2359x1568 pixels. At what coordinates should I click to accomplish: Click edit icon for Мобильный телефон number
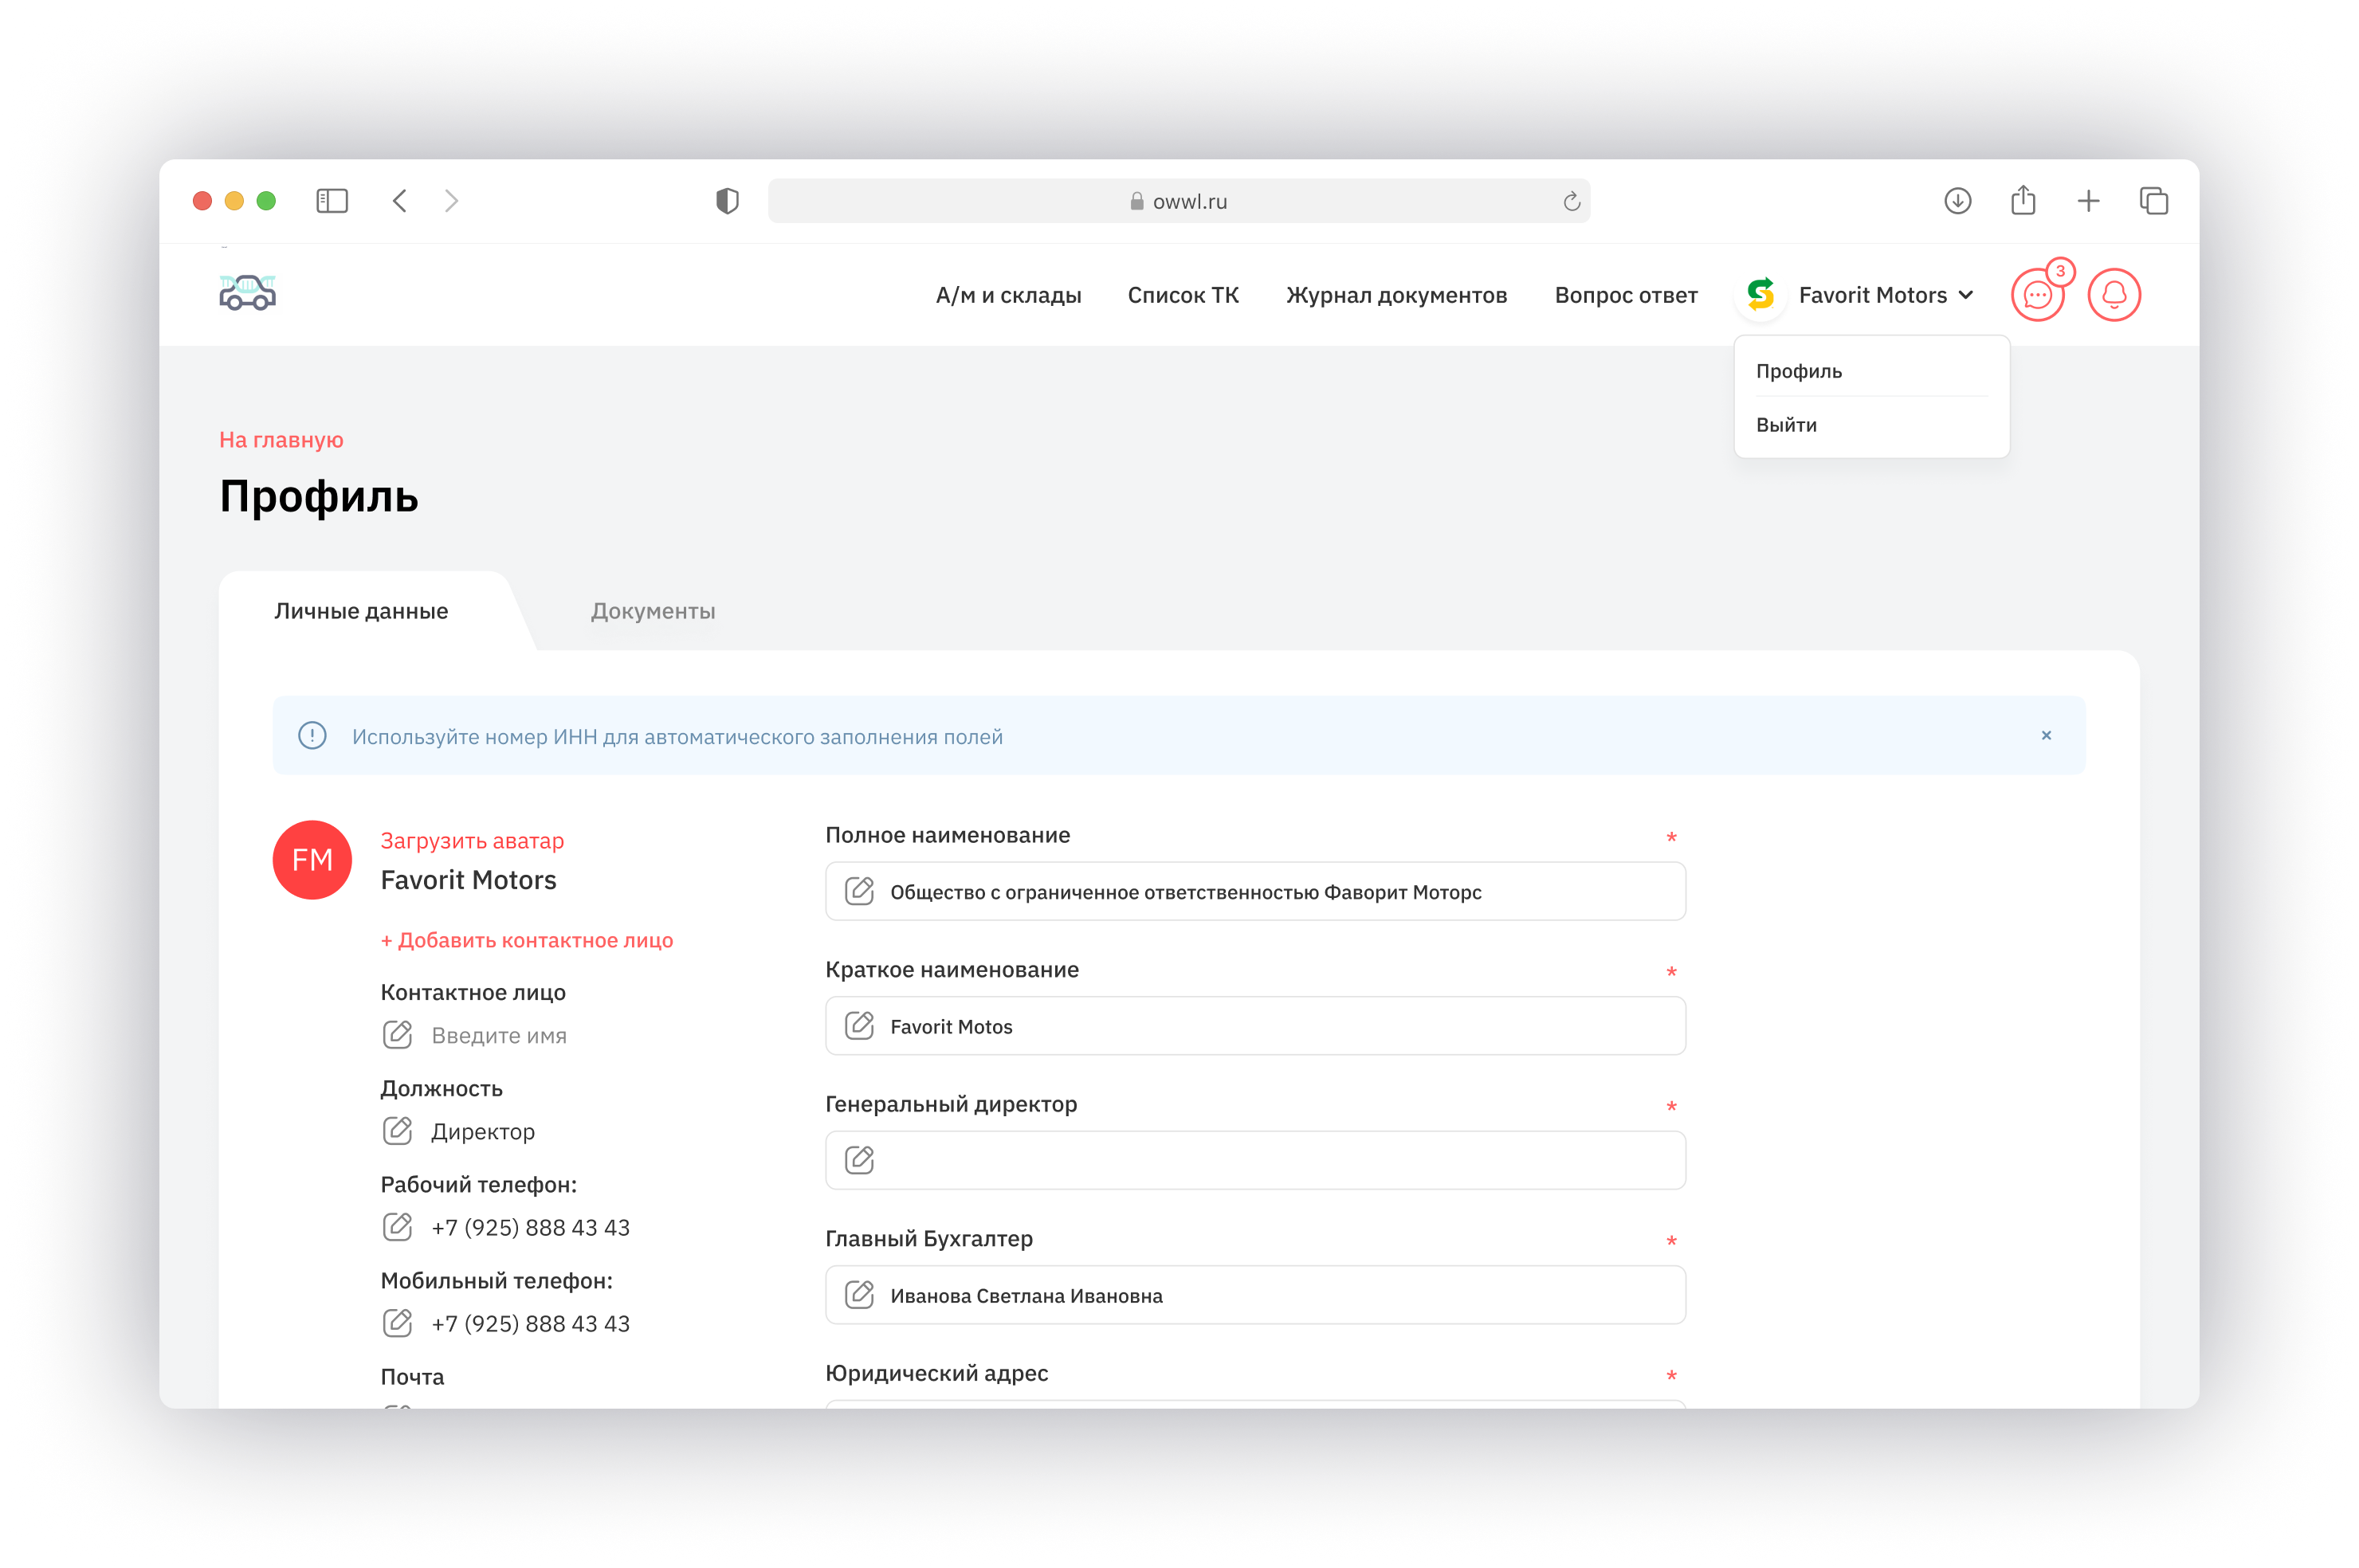pos(397,1322)
